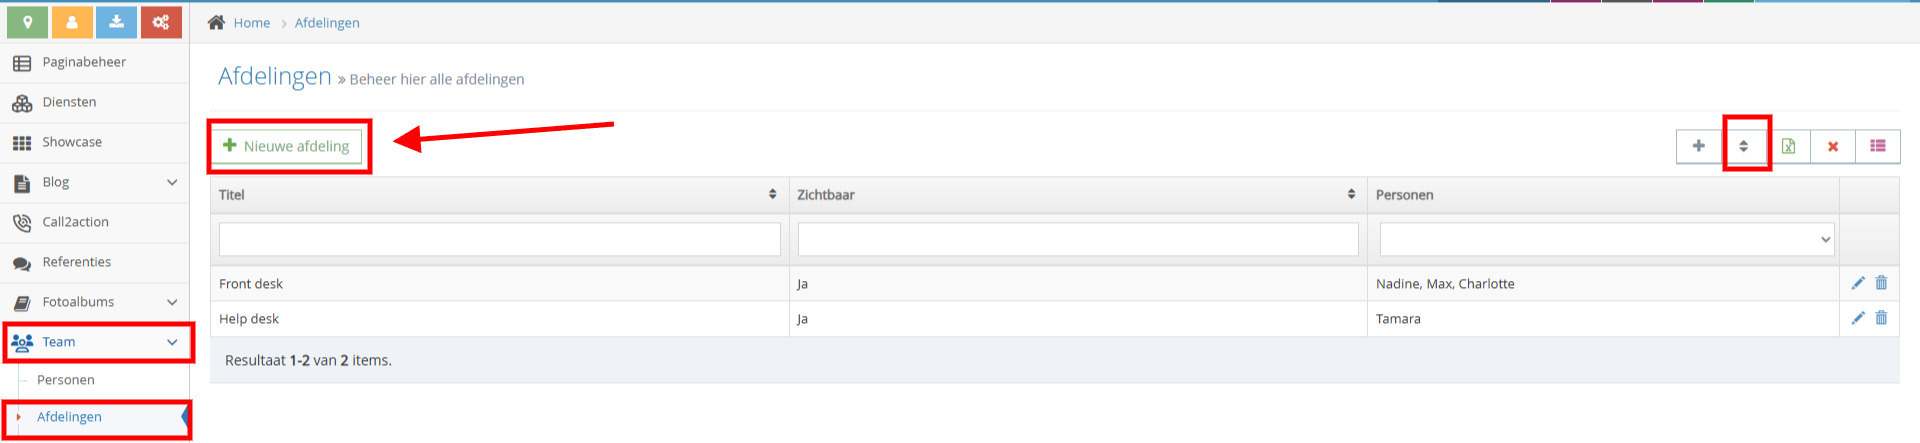Click the blue download icon
The width and height of the screenshot is (1920, 443).
pos(117,22)
